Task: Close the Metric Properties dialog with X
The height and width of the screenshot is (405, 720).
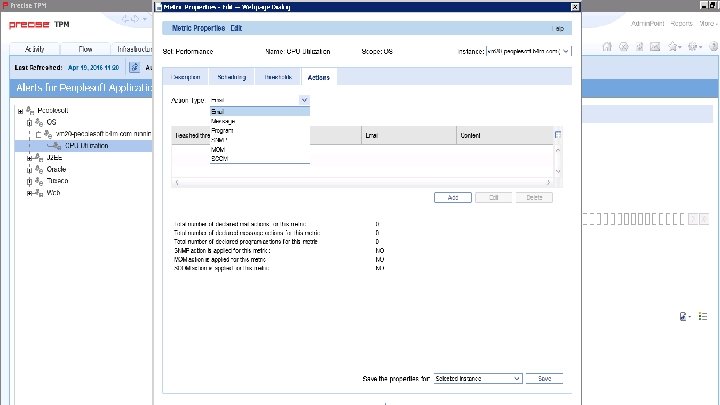Action: pyautogui.click(x=575, y=7)
